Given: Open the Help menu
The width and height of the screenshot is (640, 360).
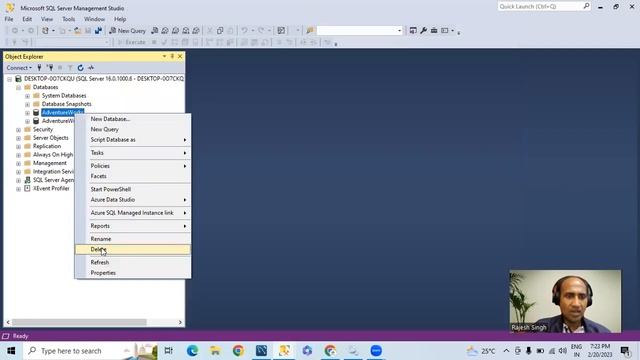Looking at the screenshot, I should point(120,19).
